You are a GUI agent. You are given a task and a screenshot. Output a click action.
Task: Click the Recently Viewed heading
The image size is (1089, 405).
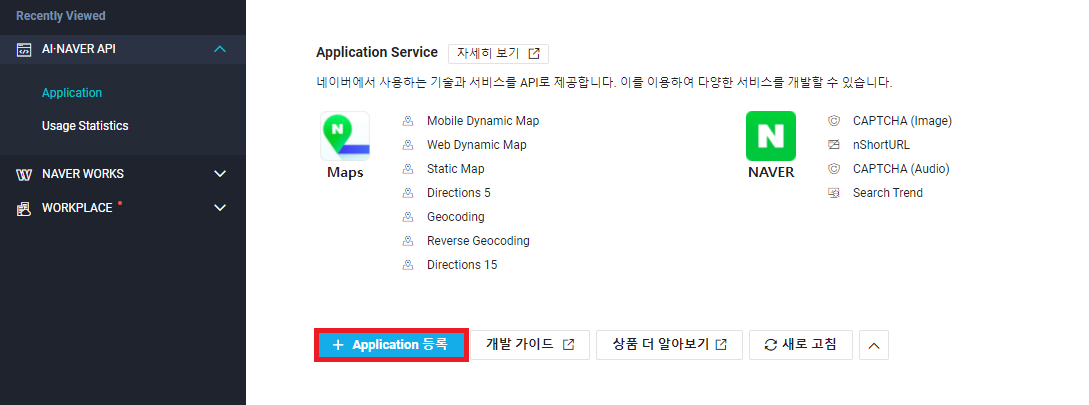pyautogui.click(x=60, y=16)
